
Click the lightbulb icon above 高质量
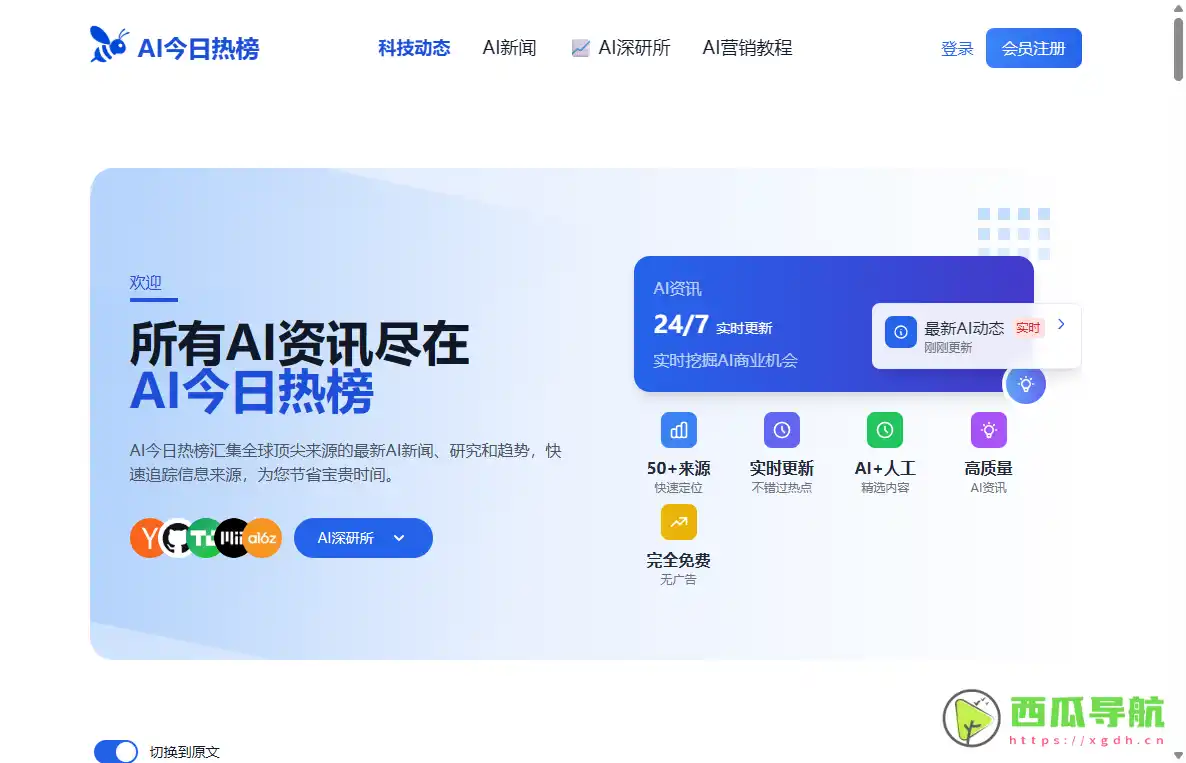pyautogui.click(x=989, y=430)
